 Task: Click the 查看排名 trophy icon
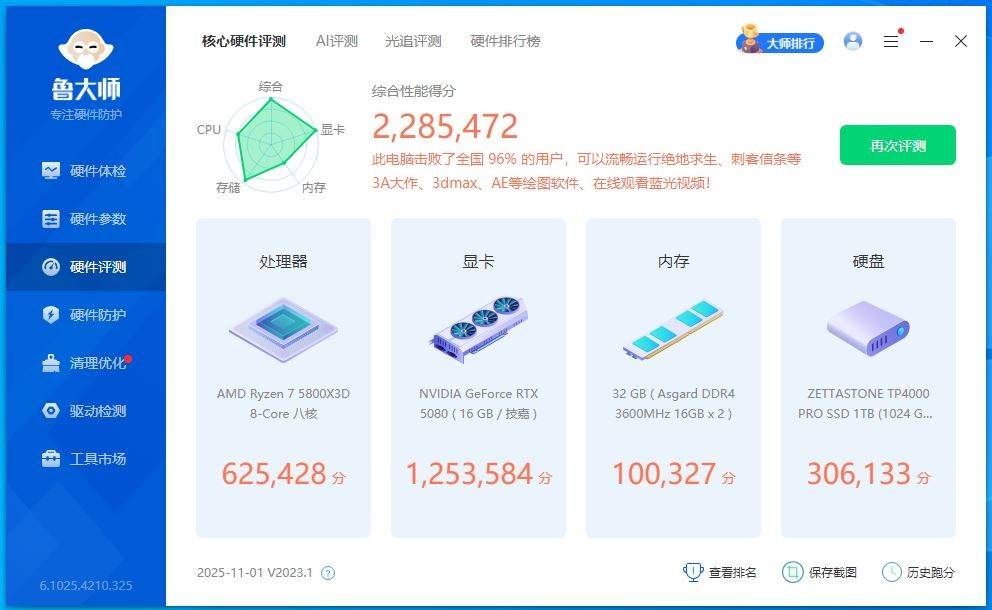click(x=693, y=572)
